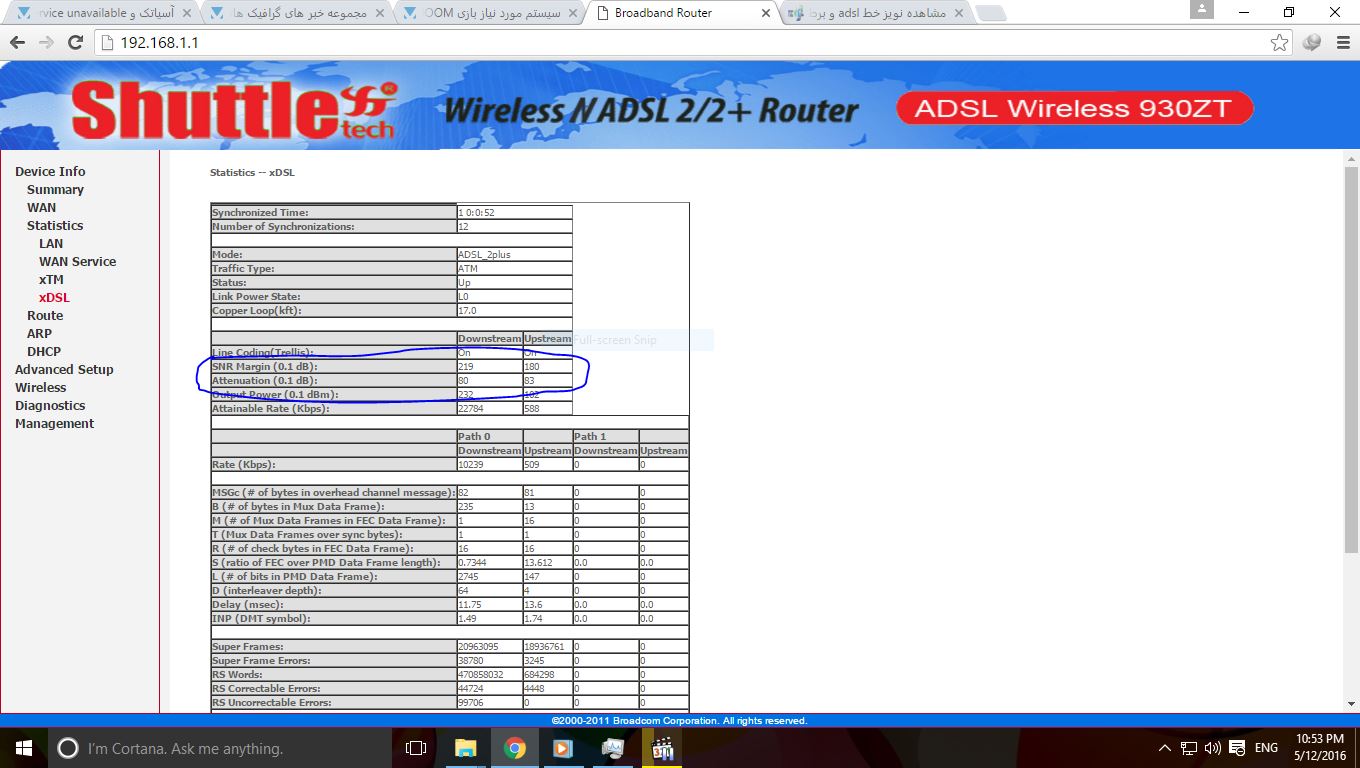Open the Chrome hamburger menu
Image resolution: width=1360 pixels, height=768 pixels.
point(1341,43)
